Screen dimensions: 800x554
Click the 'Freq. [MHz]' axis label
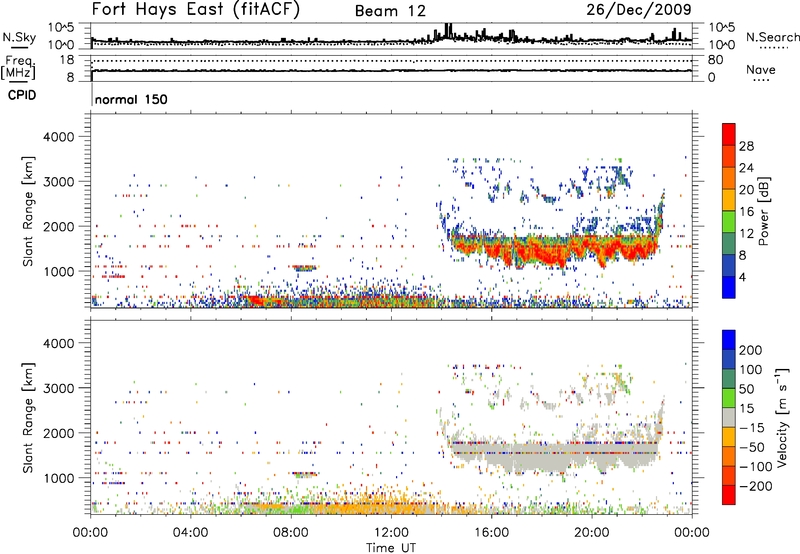(x=18, y=68)
